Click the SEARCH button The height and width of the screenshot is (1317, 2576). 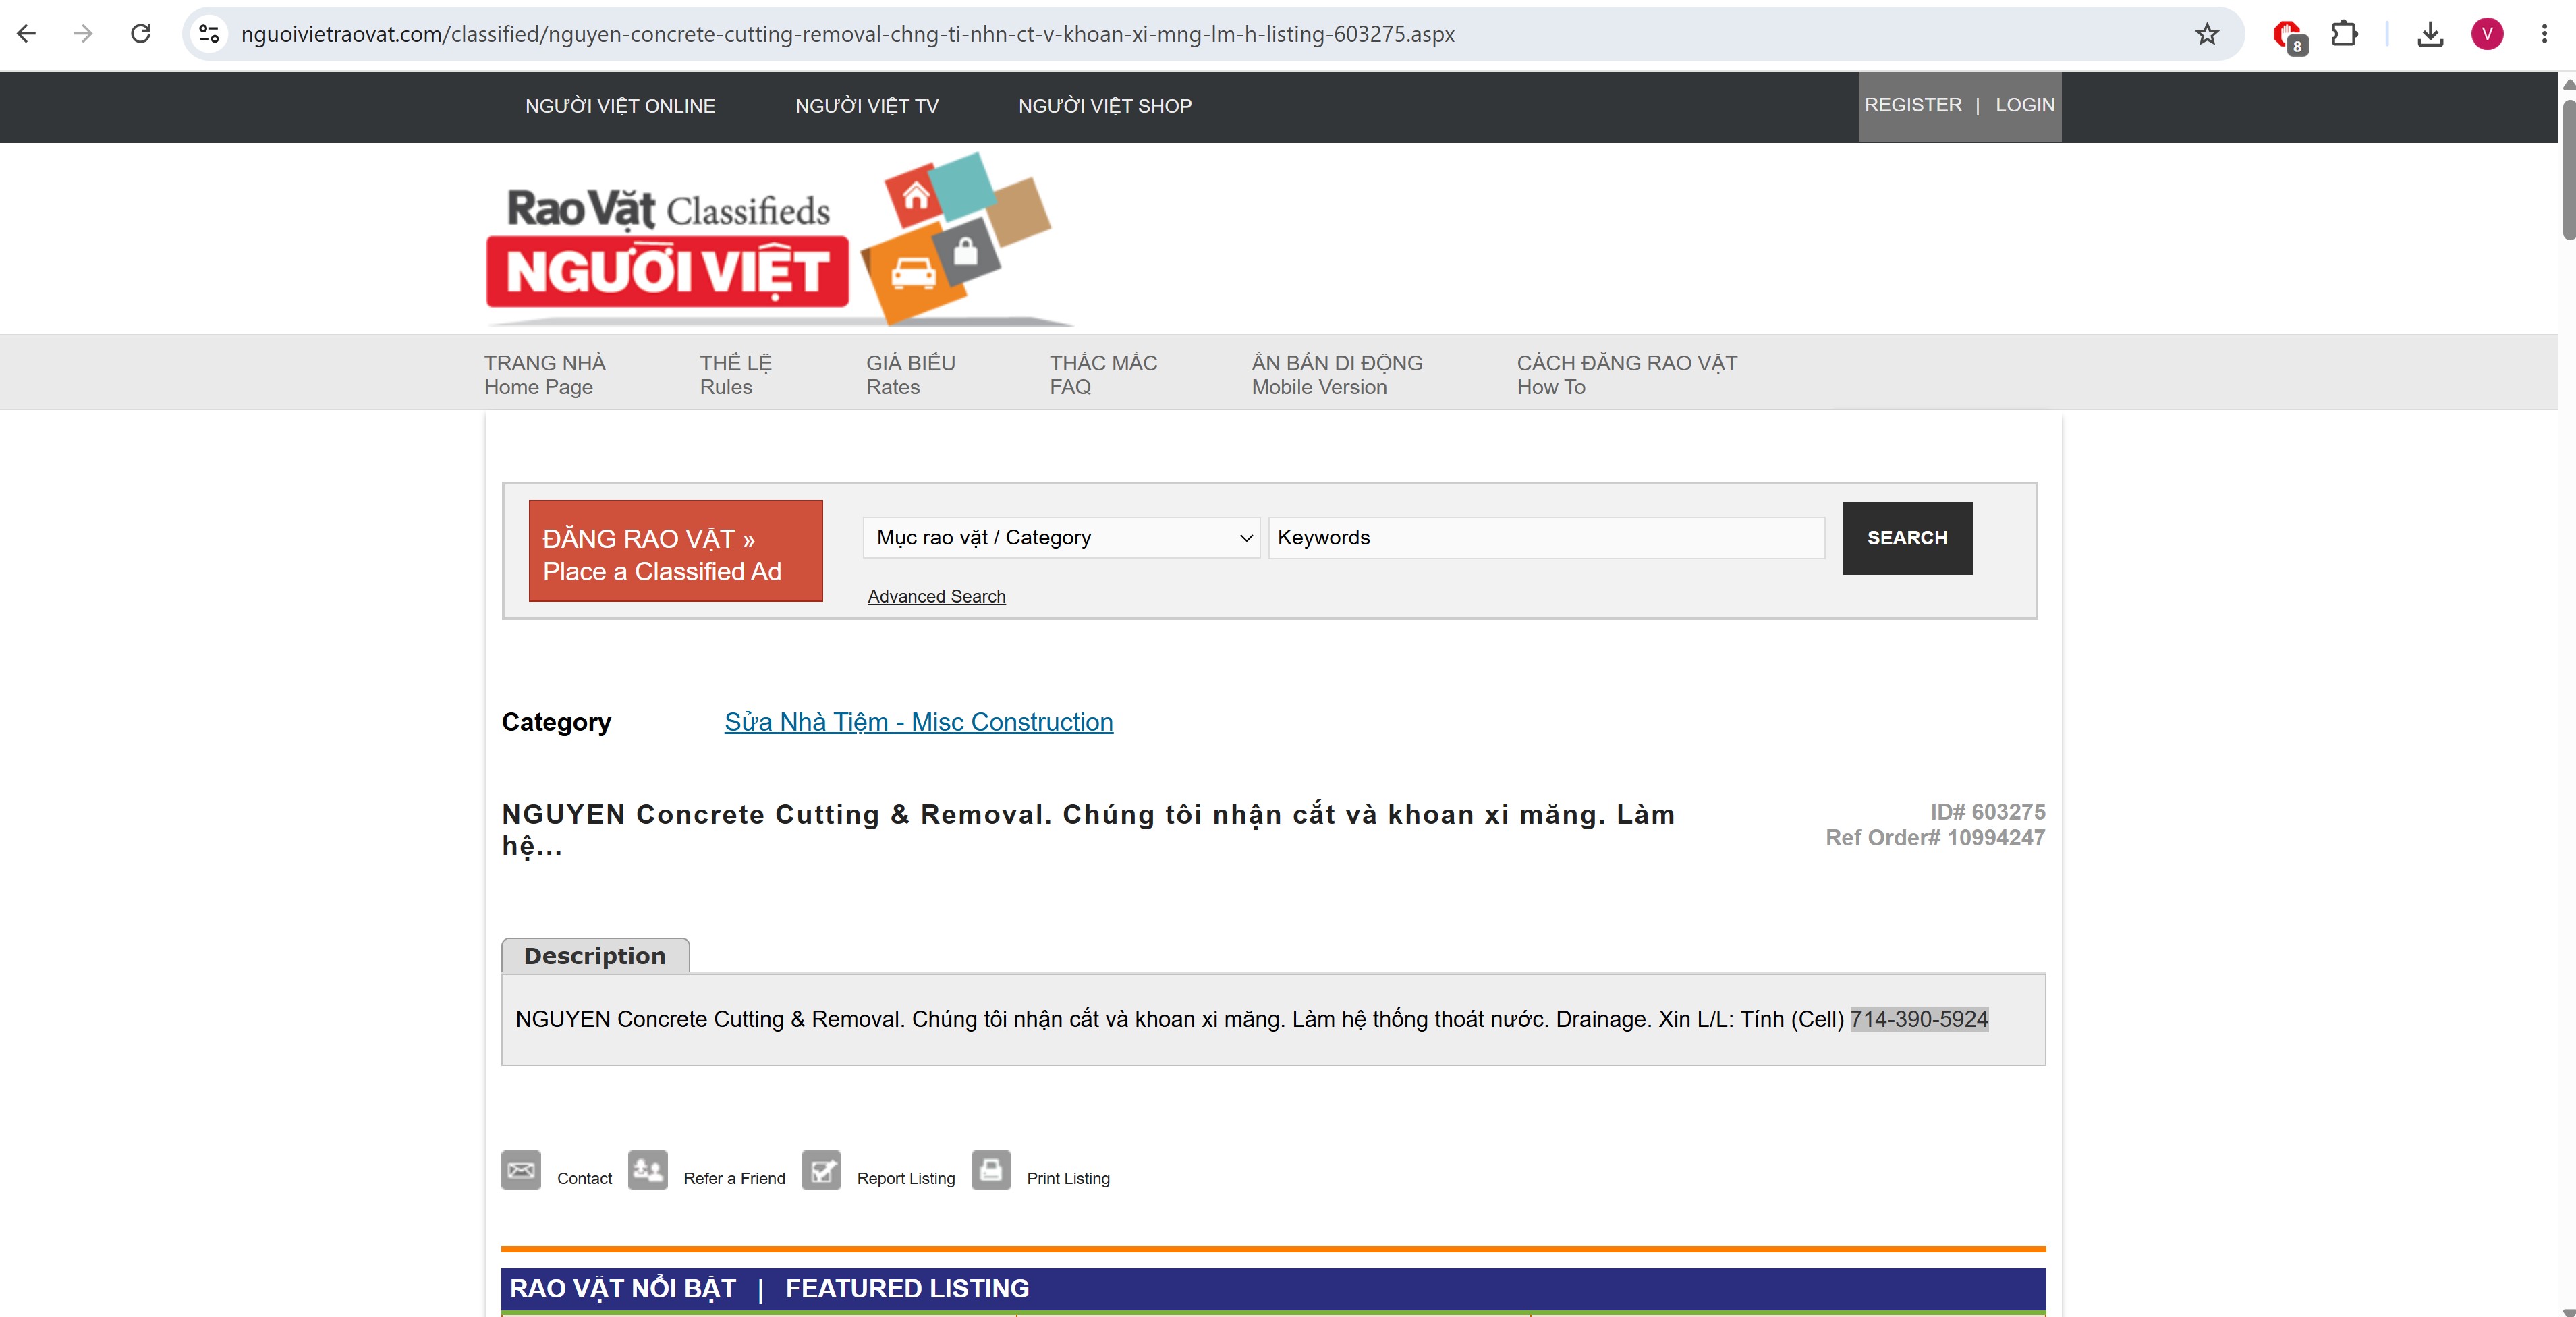[x=1907, y=538]
